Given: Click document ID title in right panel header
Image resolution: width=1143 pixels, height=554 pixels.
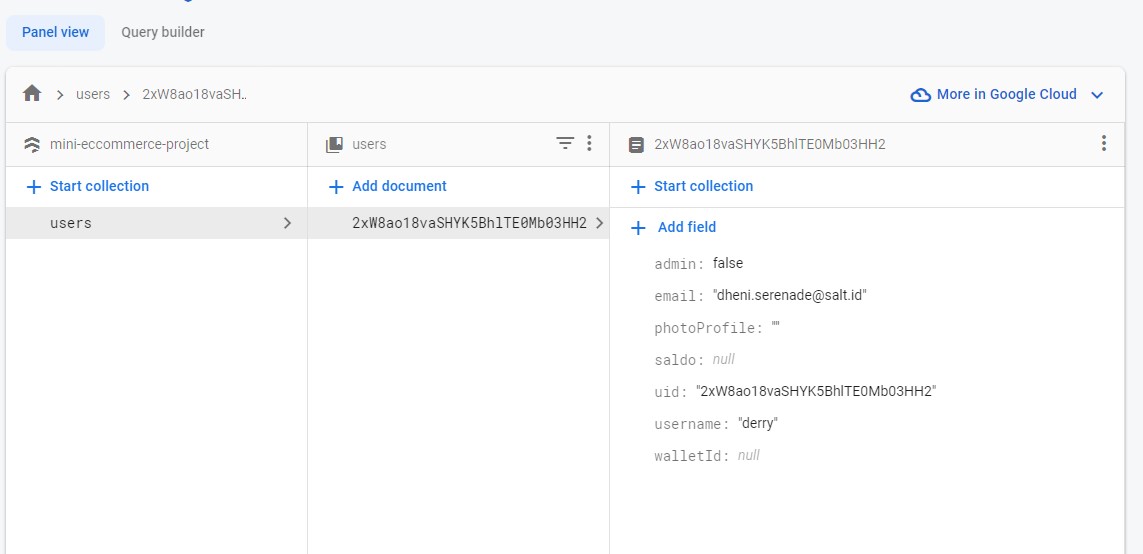Looking at the screenshot, I should [x=770, y=144].
